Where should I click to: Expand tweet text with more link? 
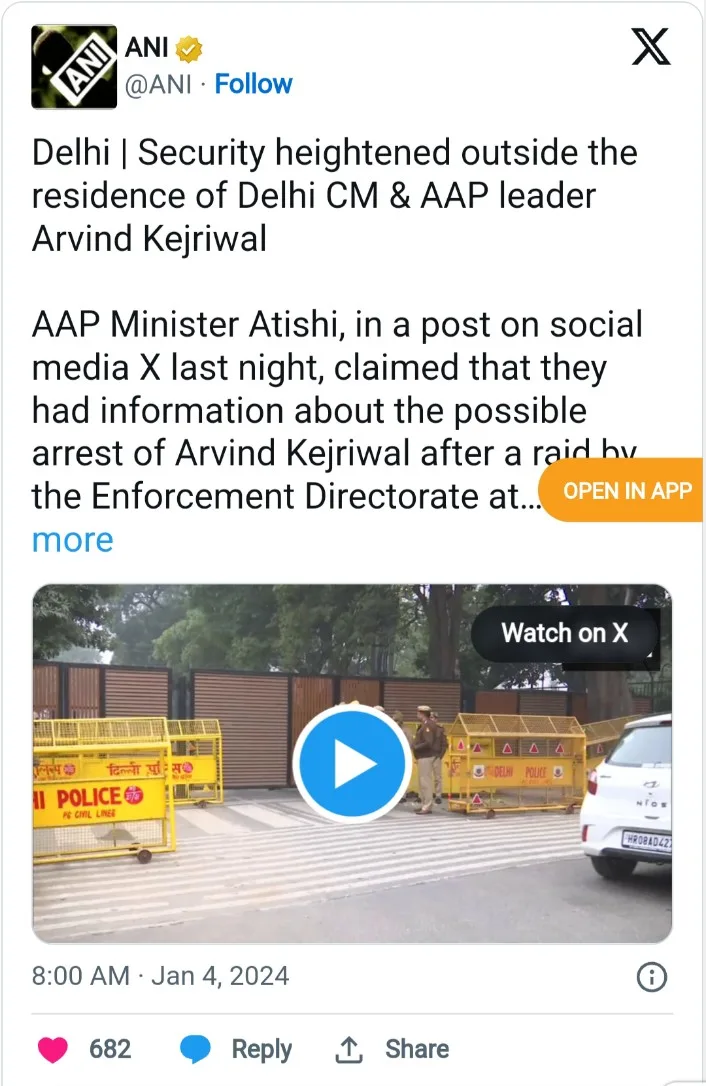point(72,540)
